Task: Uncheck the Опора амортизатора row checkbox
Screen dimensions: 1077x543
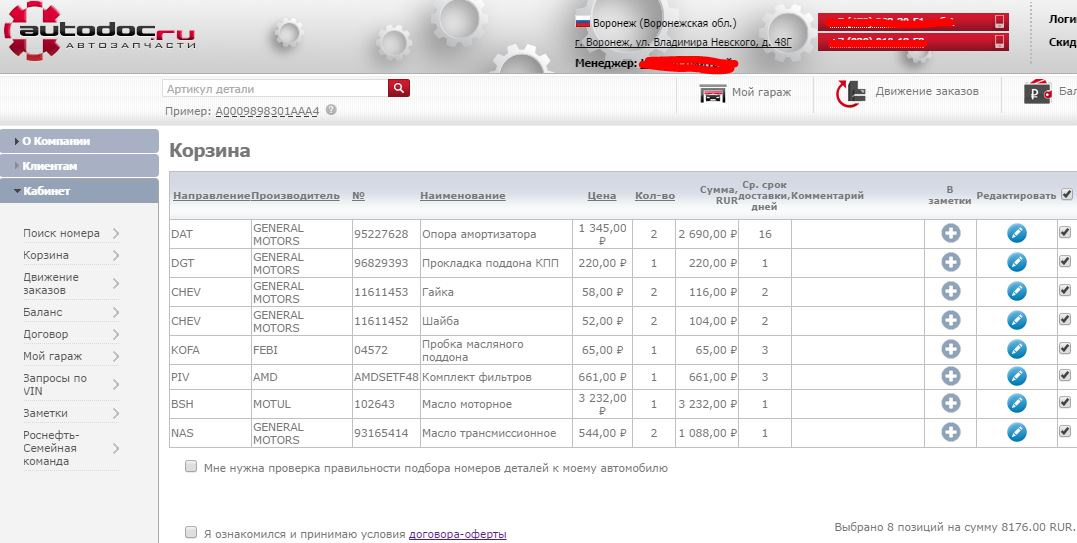Action: point(1065,233)
